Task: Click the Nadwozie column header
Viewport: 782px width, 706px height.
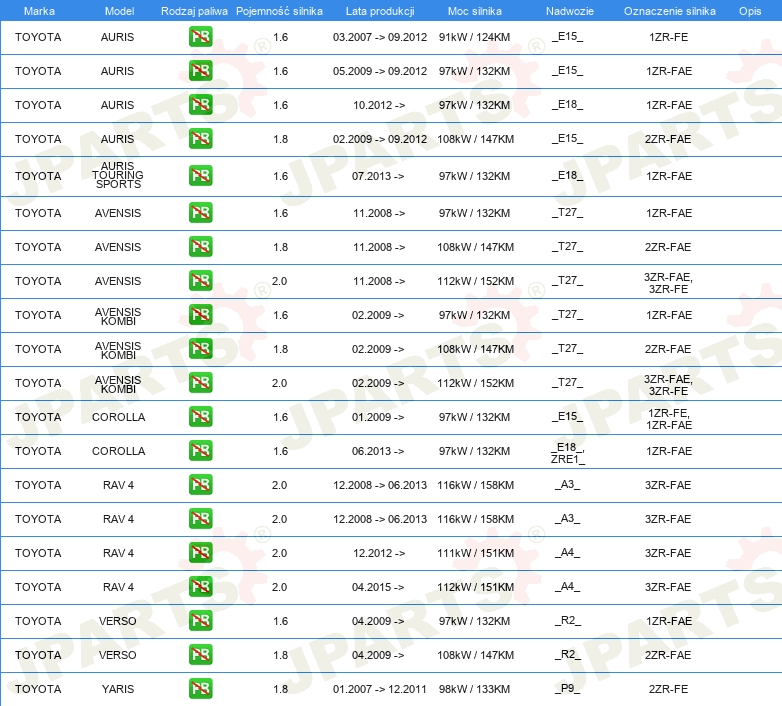Action: coord(570,11)
